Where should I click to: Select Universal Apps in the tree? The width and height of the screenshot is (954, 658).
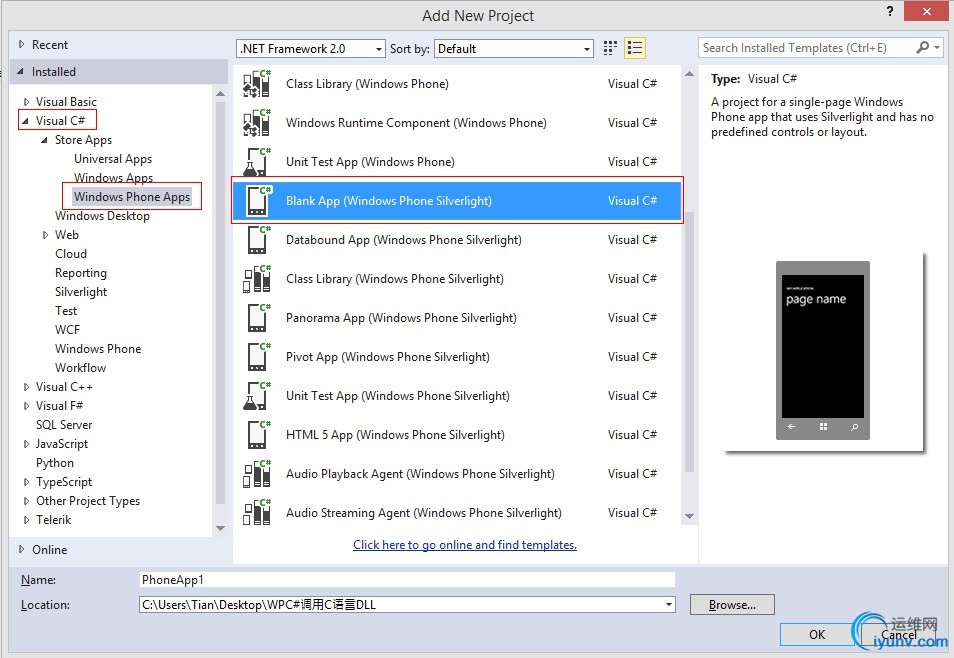click(x=113, y=159)
